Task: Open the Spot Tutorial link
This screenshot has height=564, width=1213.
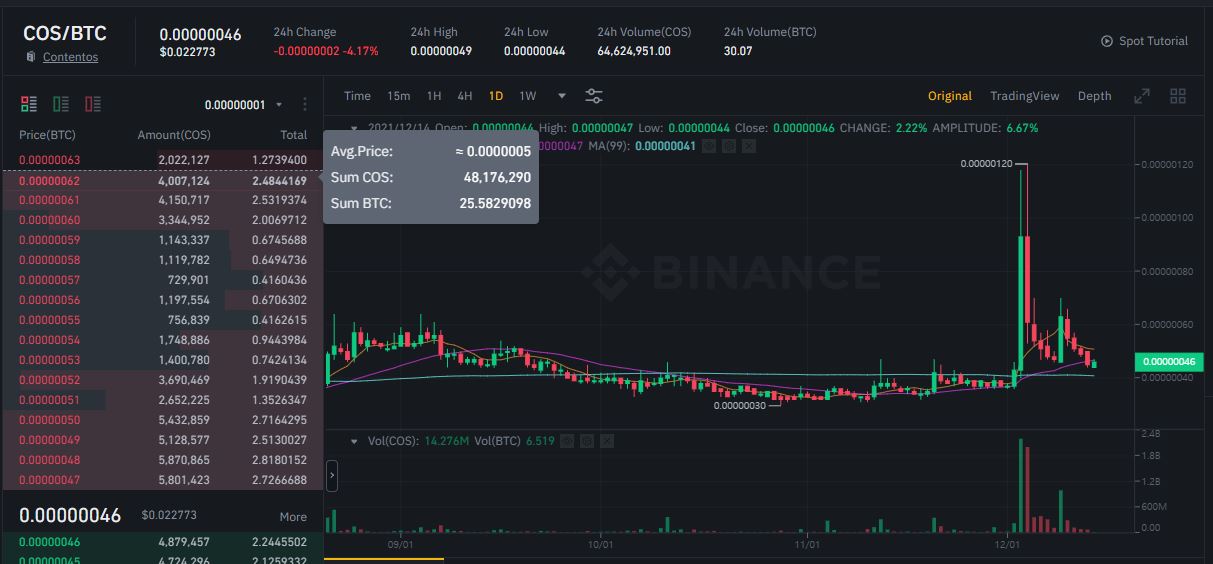Action: point(1153,41)
